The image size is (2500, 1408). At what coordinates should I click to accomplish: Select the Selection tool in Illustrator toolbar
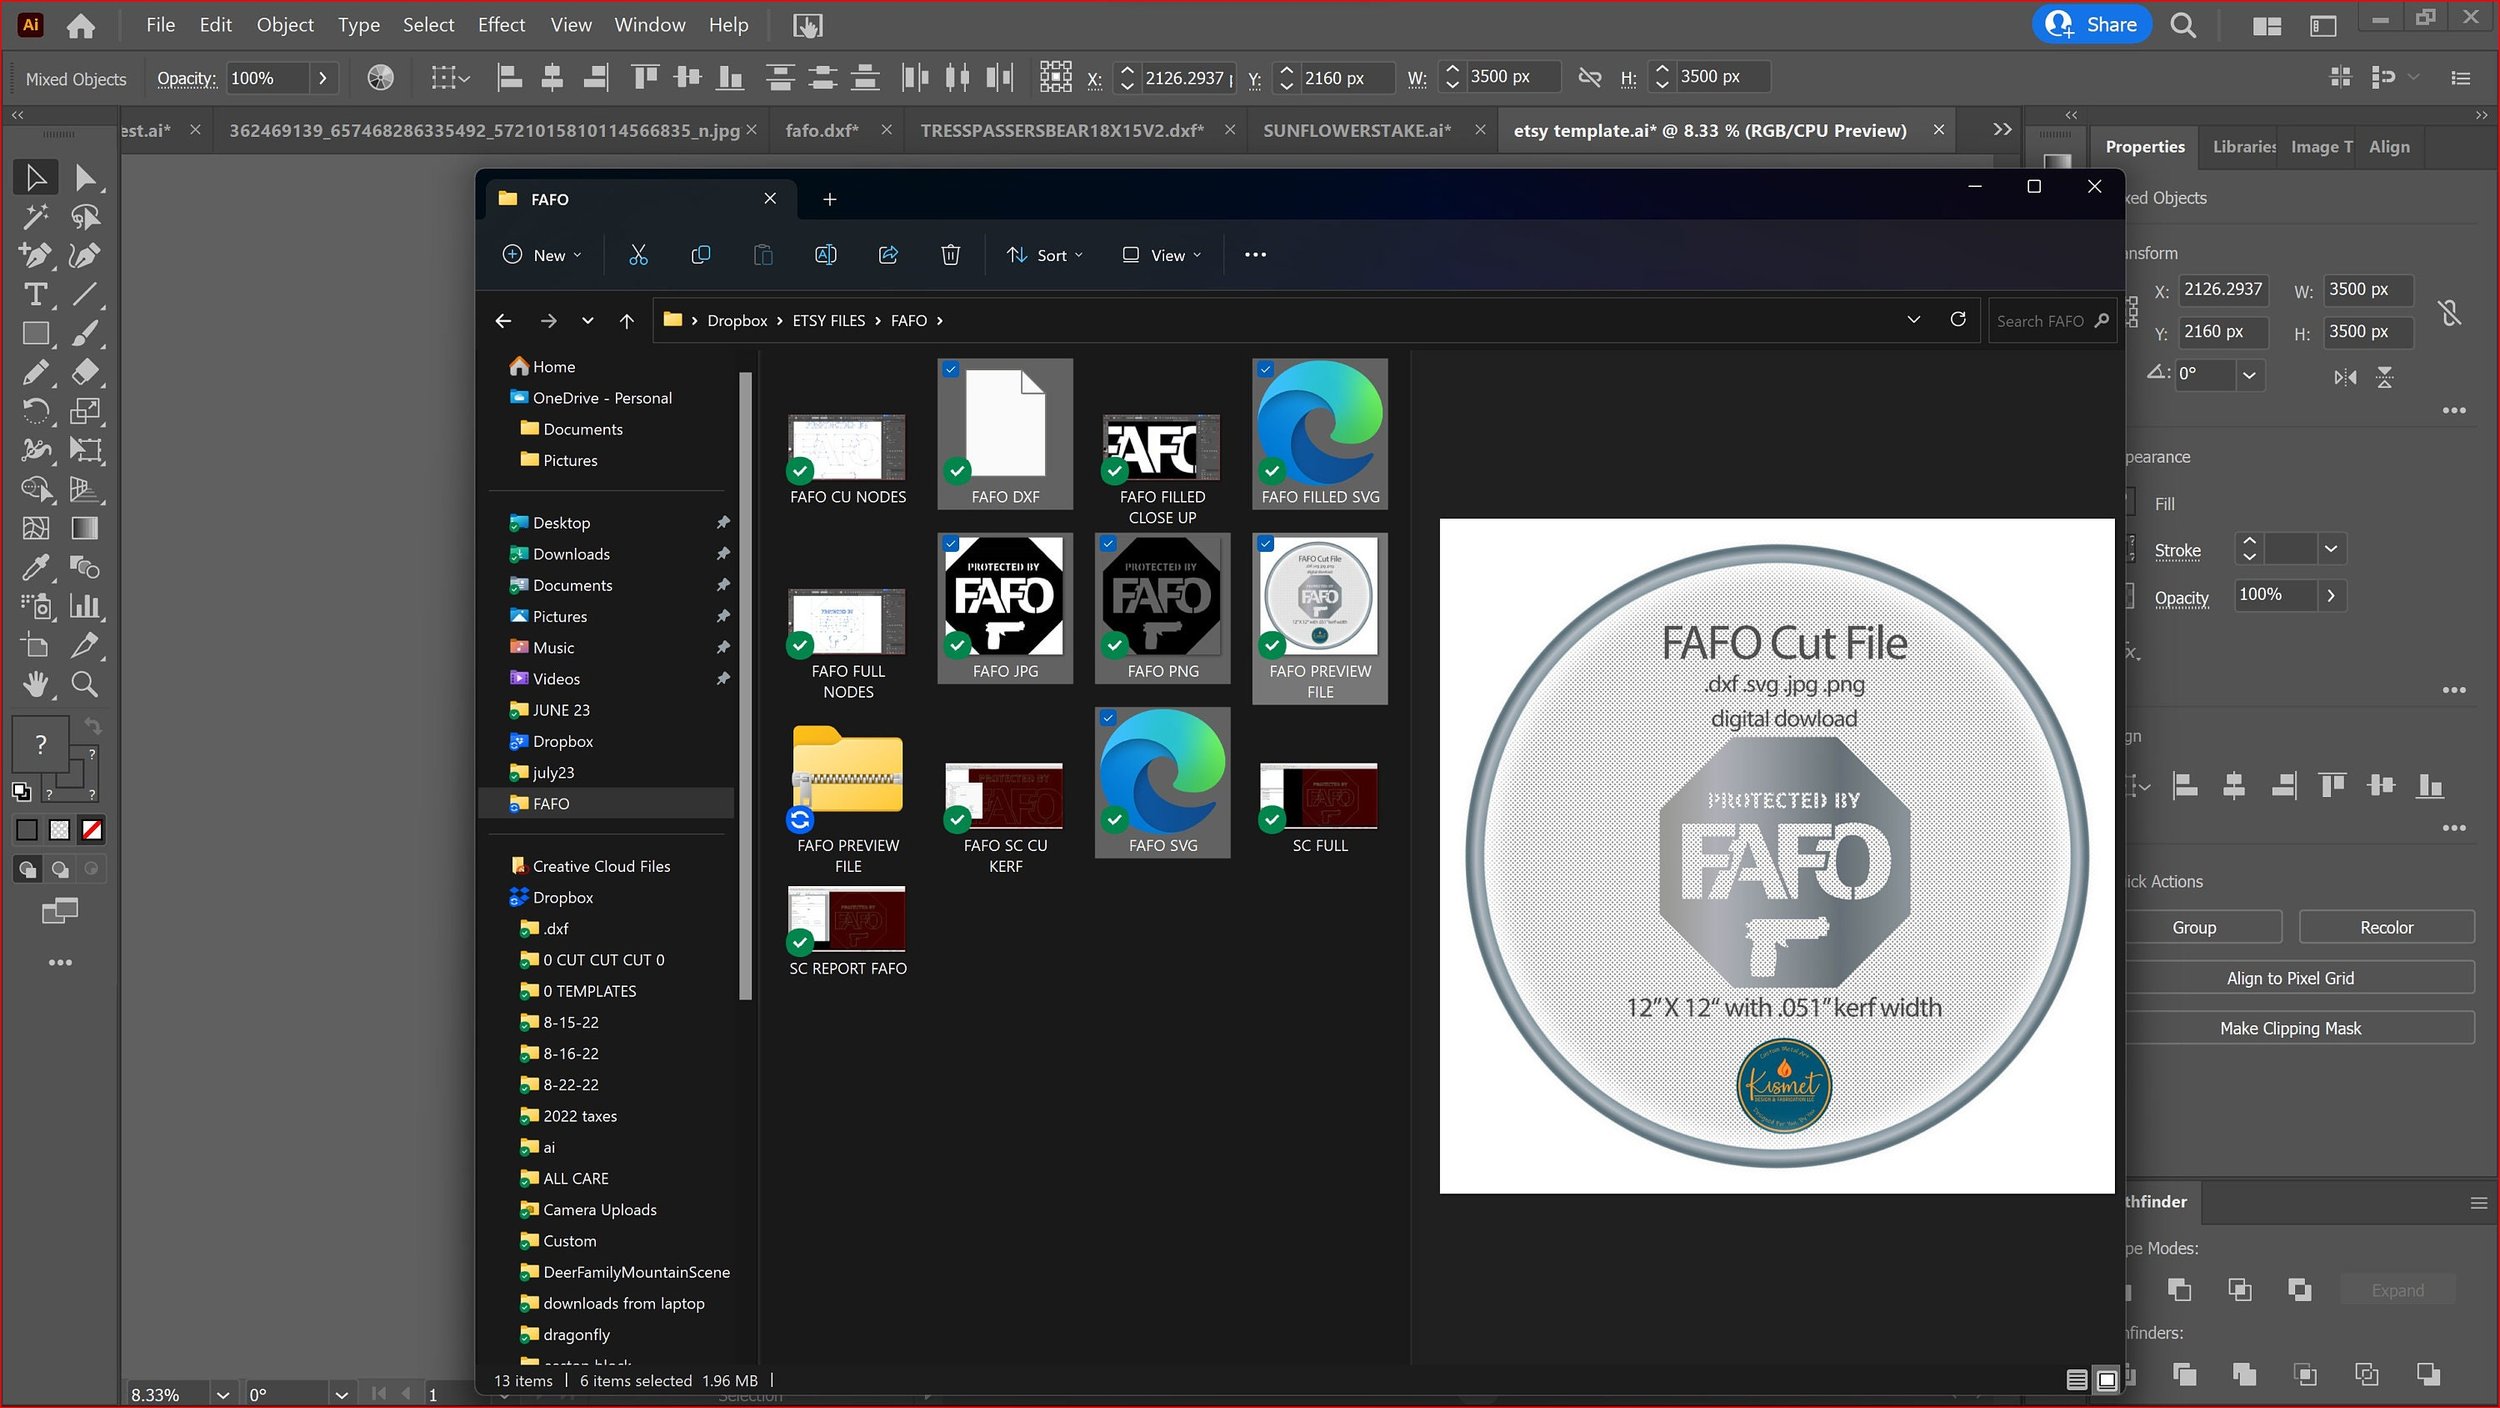point(36,178)
